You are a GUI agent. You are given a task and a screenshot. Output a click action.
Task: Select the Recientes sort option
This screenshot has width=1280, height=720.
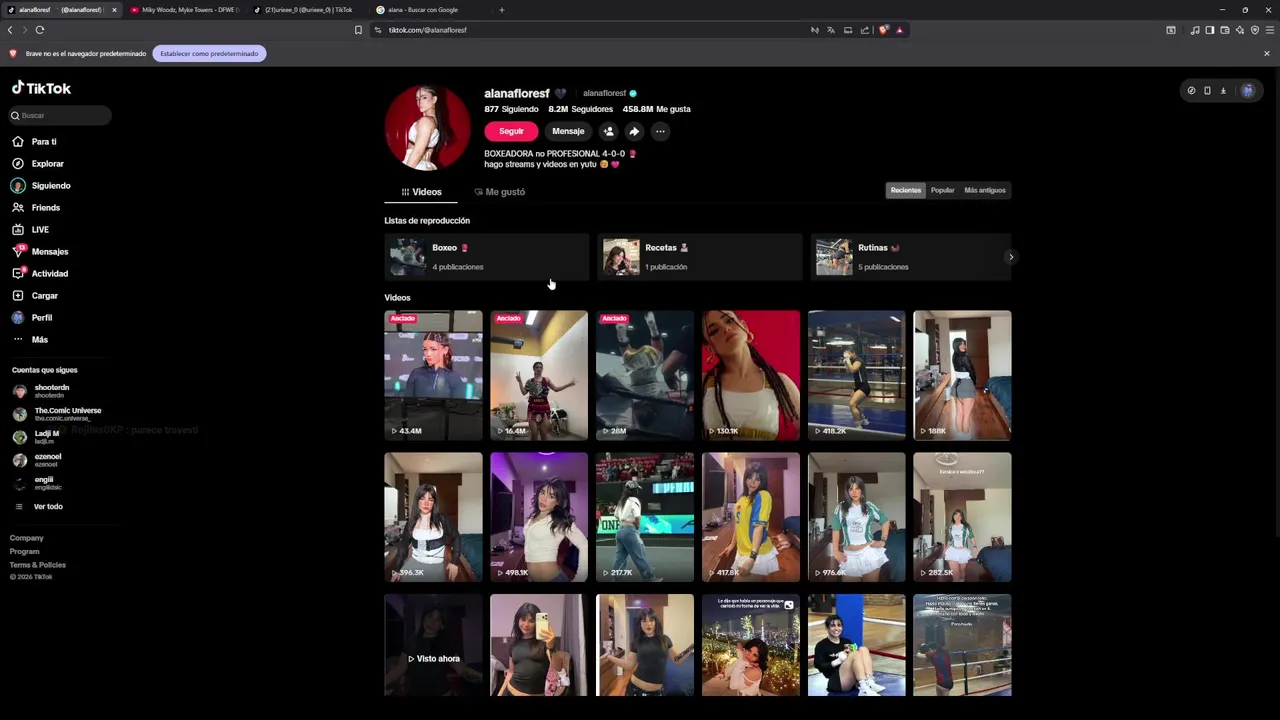click(x=906, y=190)
